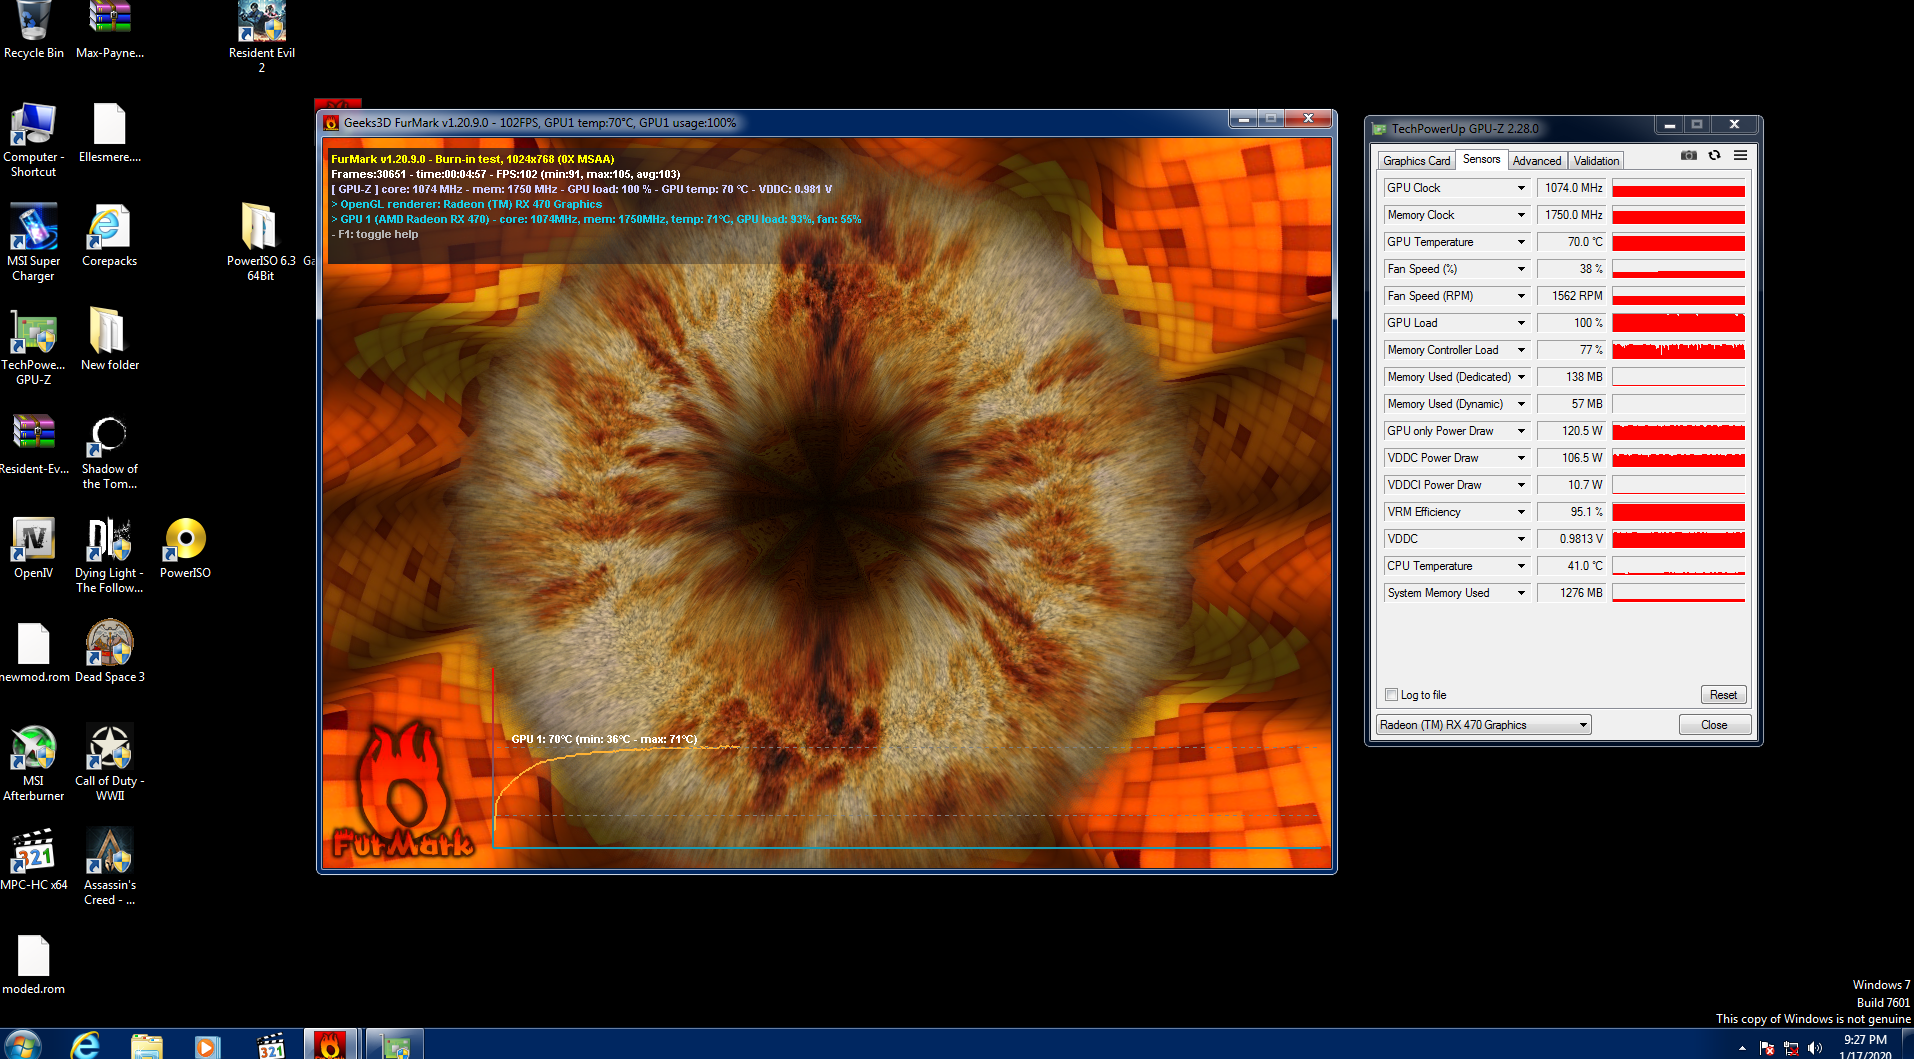The image size is (1914, 1059).
Task: Select the OpenIV desktop icon
Action: coord(33,548)
